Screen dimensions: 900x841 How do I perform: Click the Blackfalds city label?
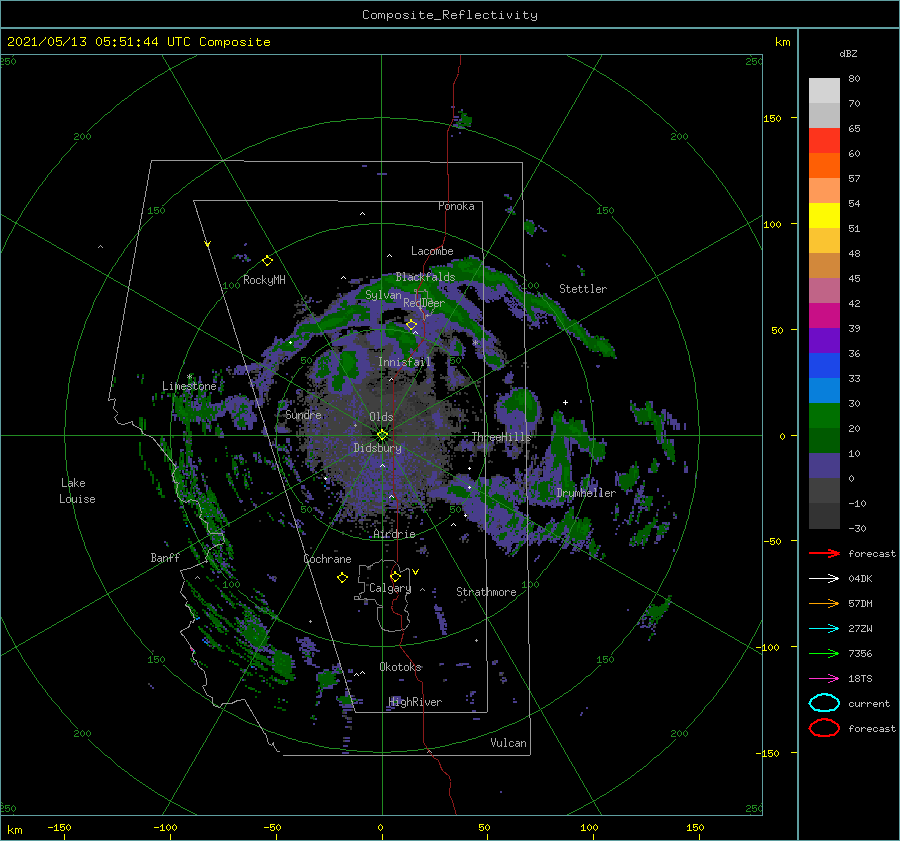(425, 277)
